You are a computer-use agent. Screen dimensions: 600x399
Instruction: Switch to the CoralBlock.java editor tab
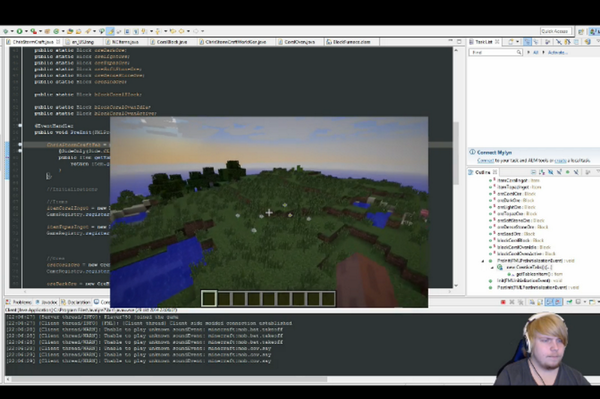coord(172,42)
